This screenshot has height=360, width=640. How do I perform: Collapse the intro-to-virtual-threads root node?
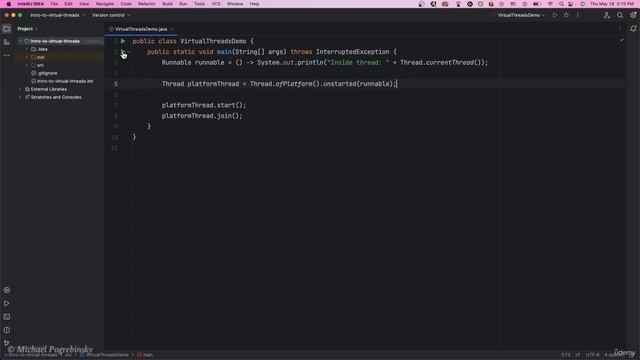20,41
